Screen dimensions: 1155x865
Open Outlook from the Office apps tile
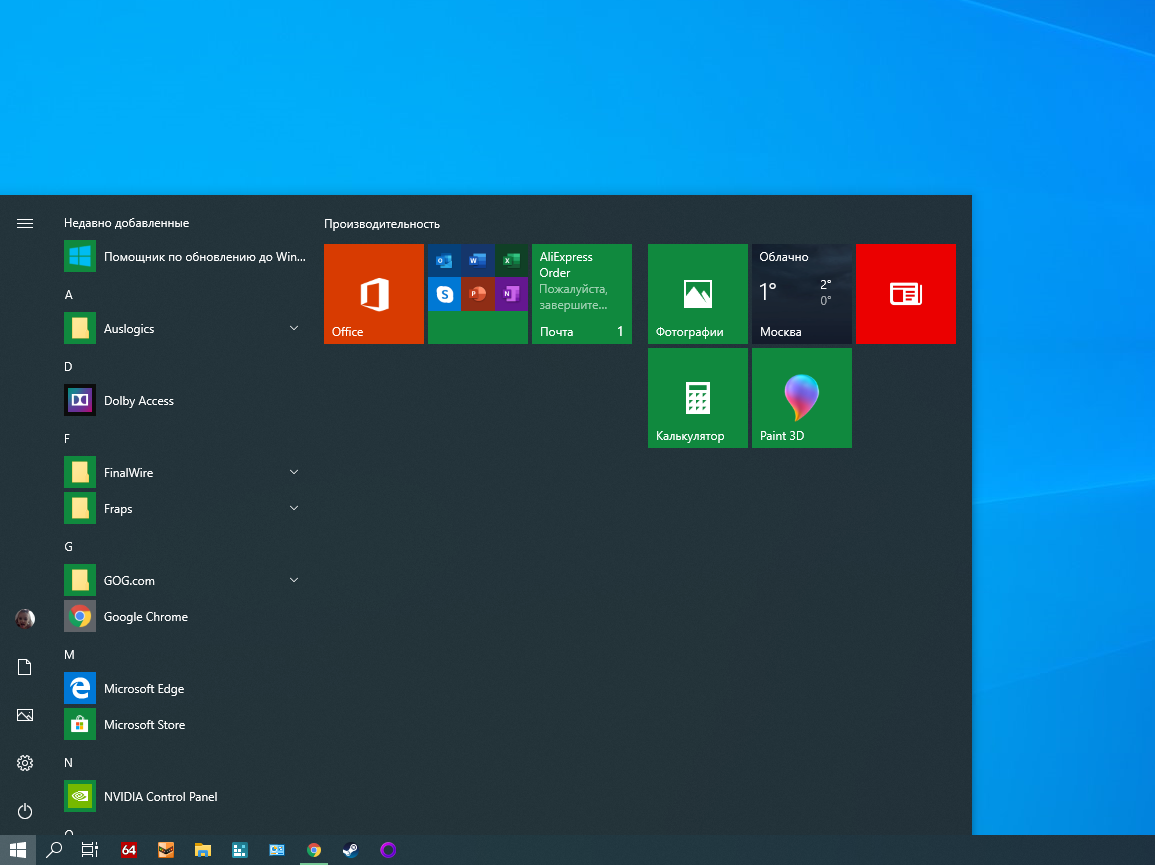444,260
